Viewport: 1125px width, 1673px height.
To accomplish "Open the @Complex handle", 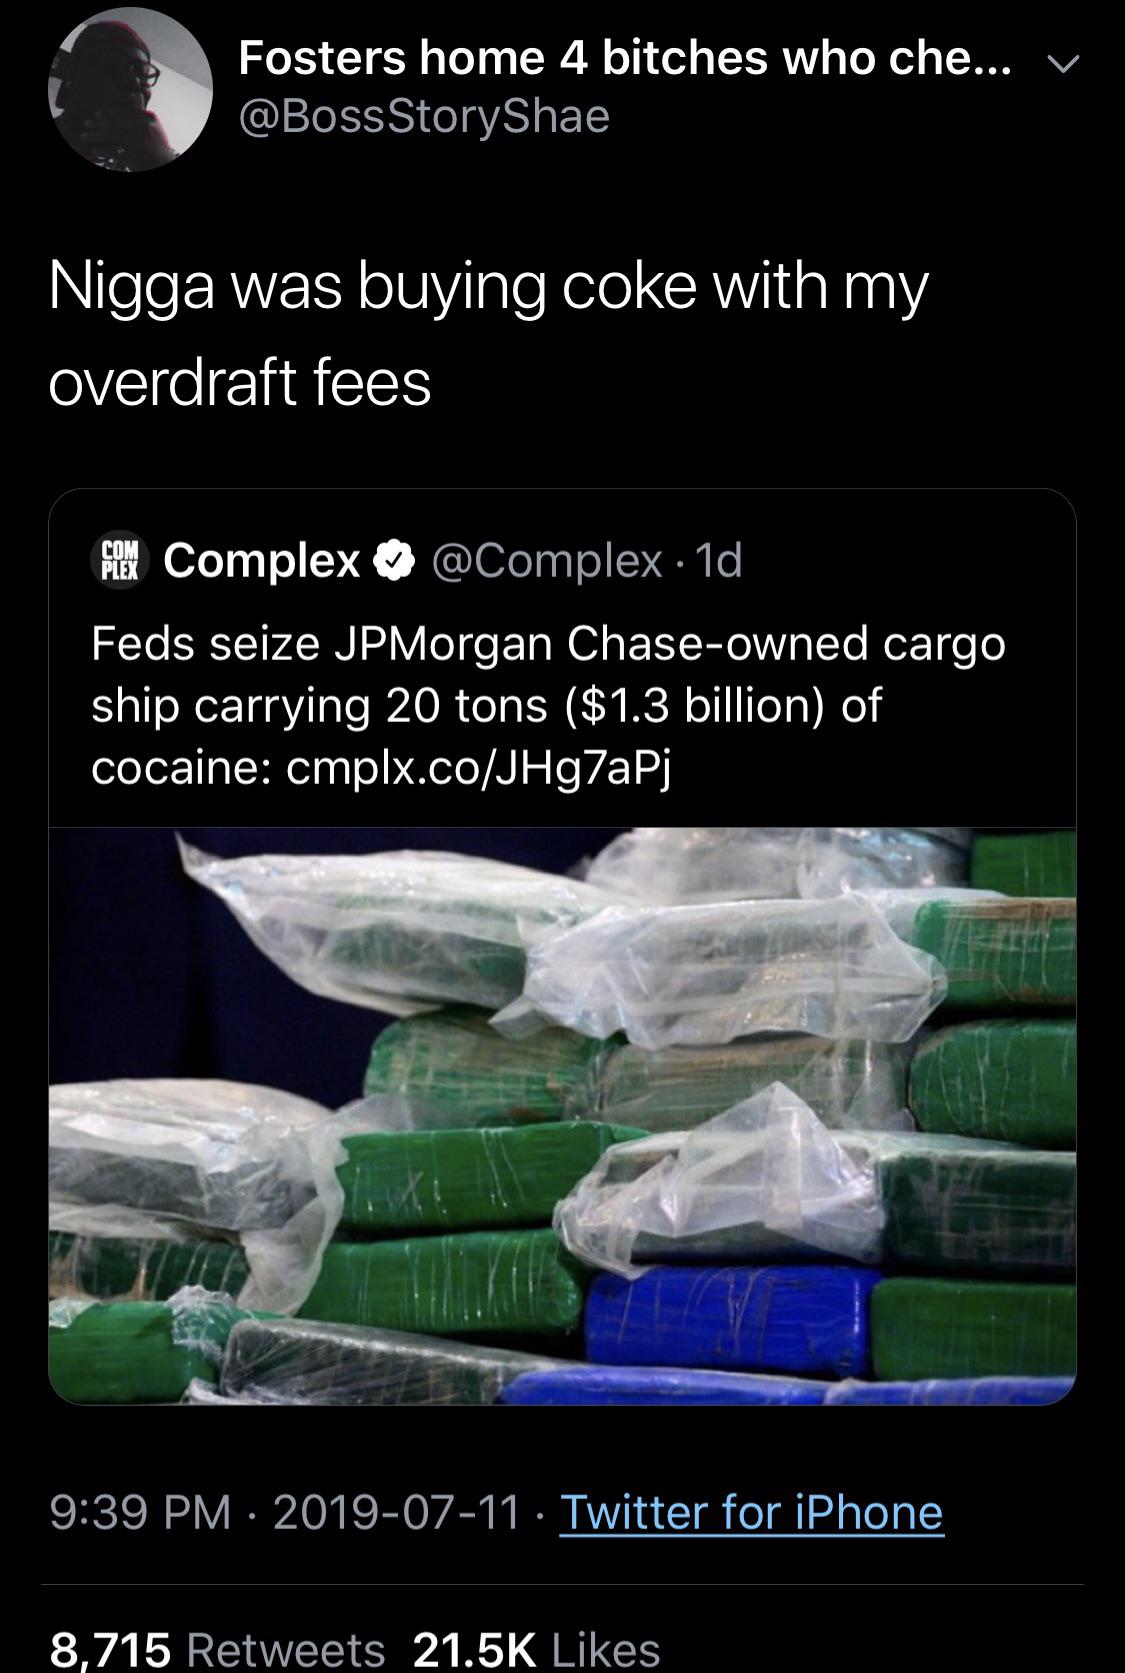I will click(x=547, y=562).
